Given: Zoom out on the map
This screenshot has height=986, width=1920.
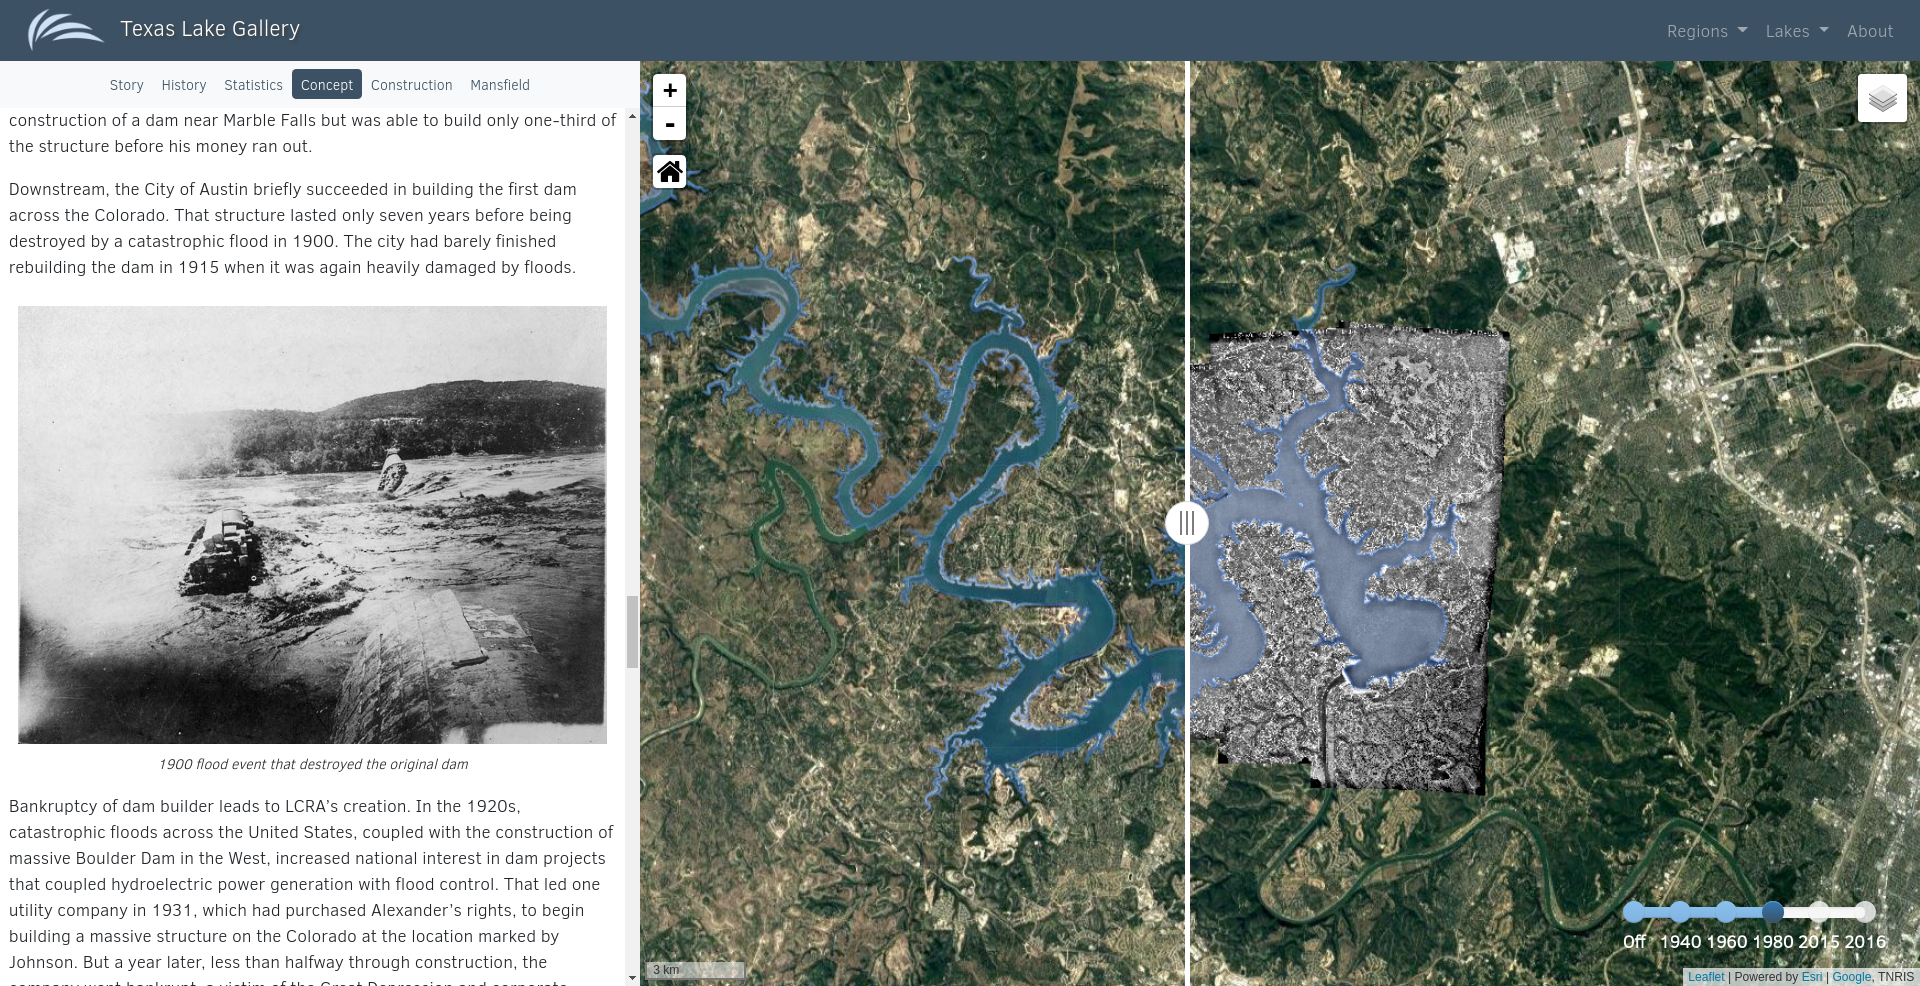Looking at the screenshot, I should point(669,124).
